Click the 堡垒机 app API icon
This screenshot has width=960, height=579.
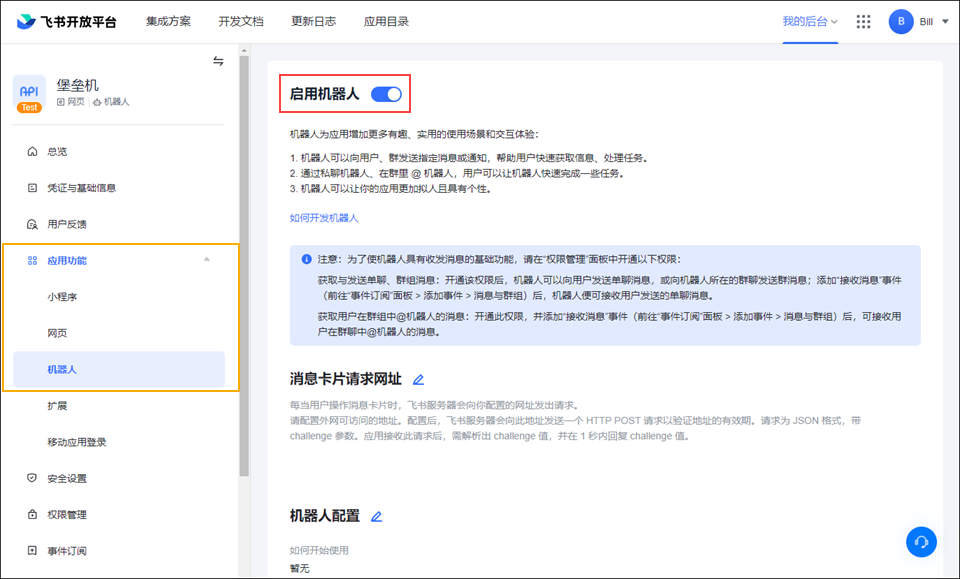click(29, 92)
